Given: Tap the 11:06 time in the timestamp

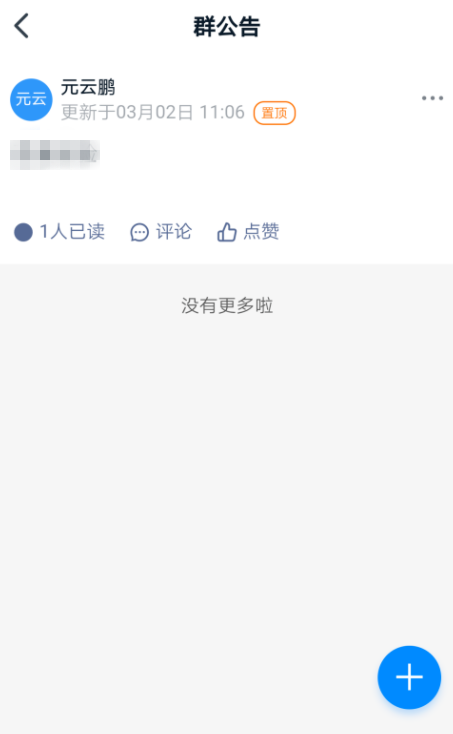Looking at the screenshot, I should 222,112.
